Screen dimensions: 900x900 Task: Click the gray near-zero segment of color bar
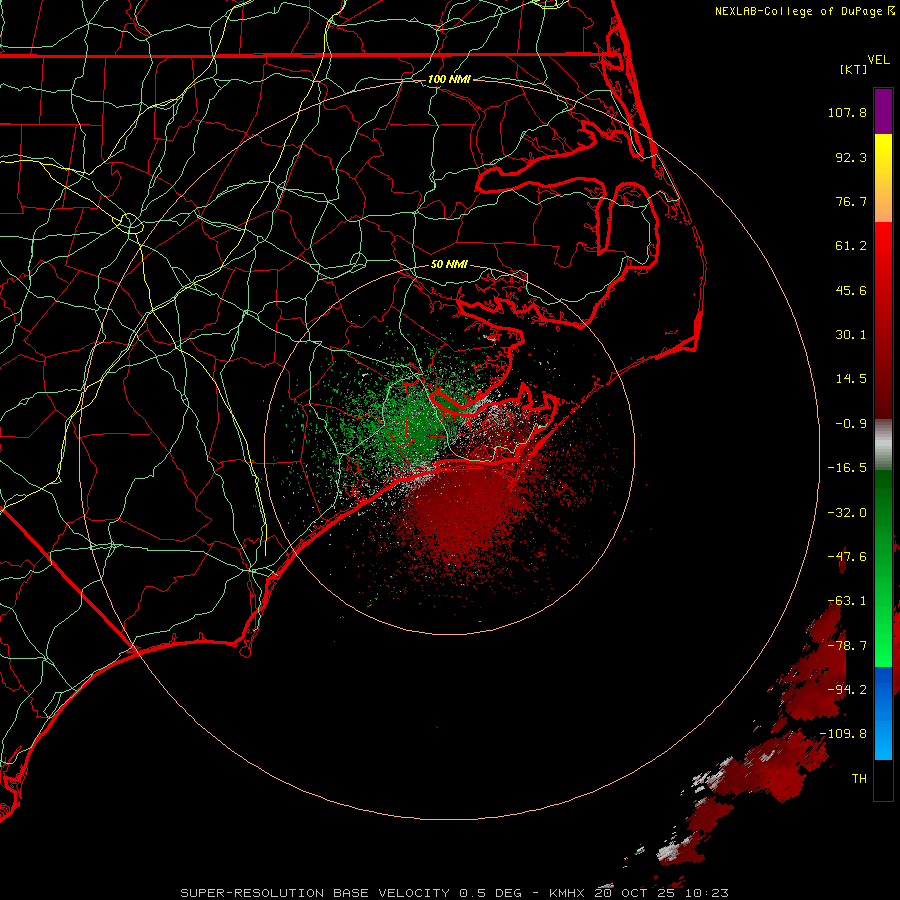click(x=883, y=444)
